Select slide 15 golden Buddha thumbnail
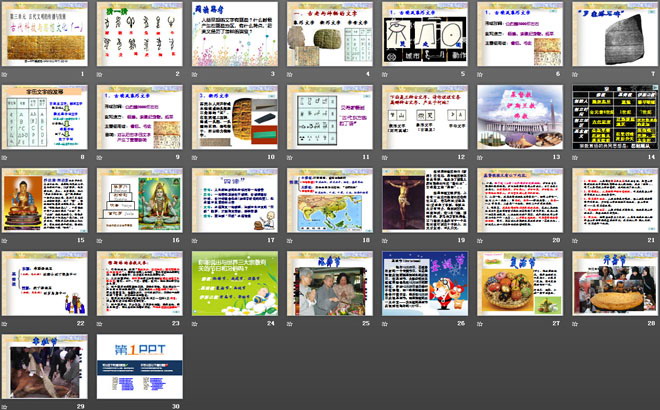The height and width of the screenshot is (410, 660). point(45,201)
